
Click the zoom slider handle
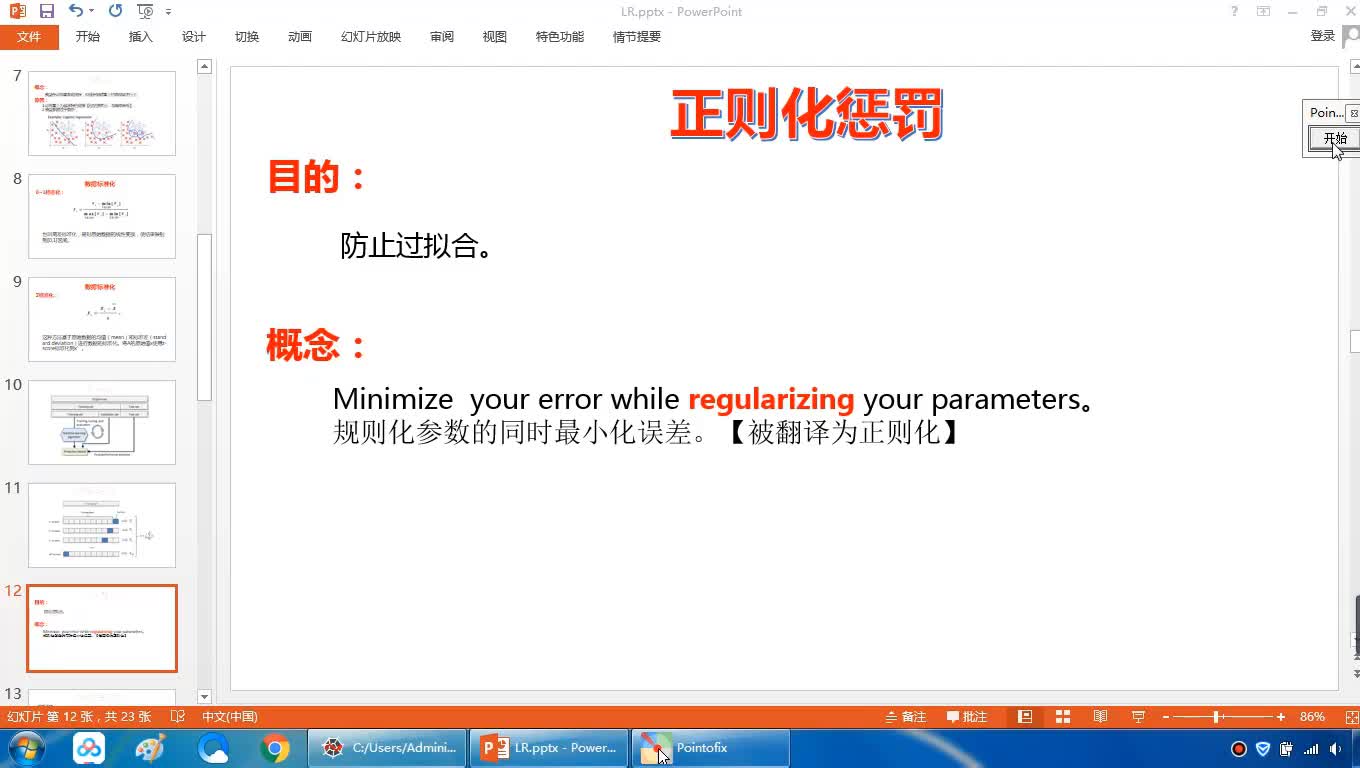coord(1216,717)
